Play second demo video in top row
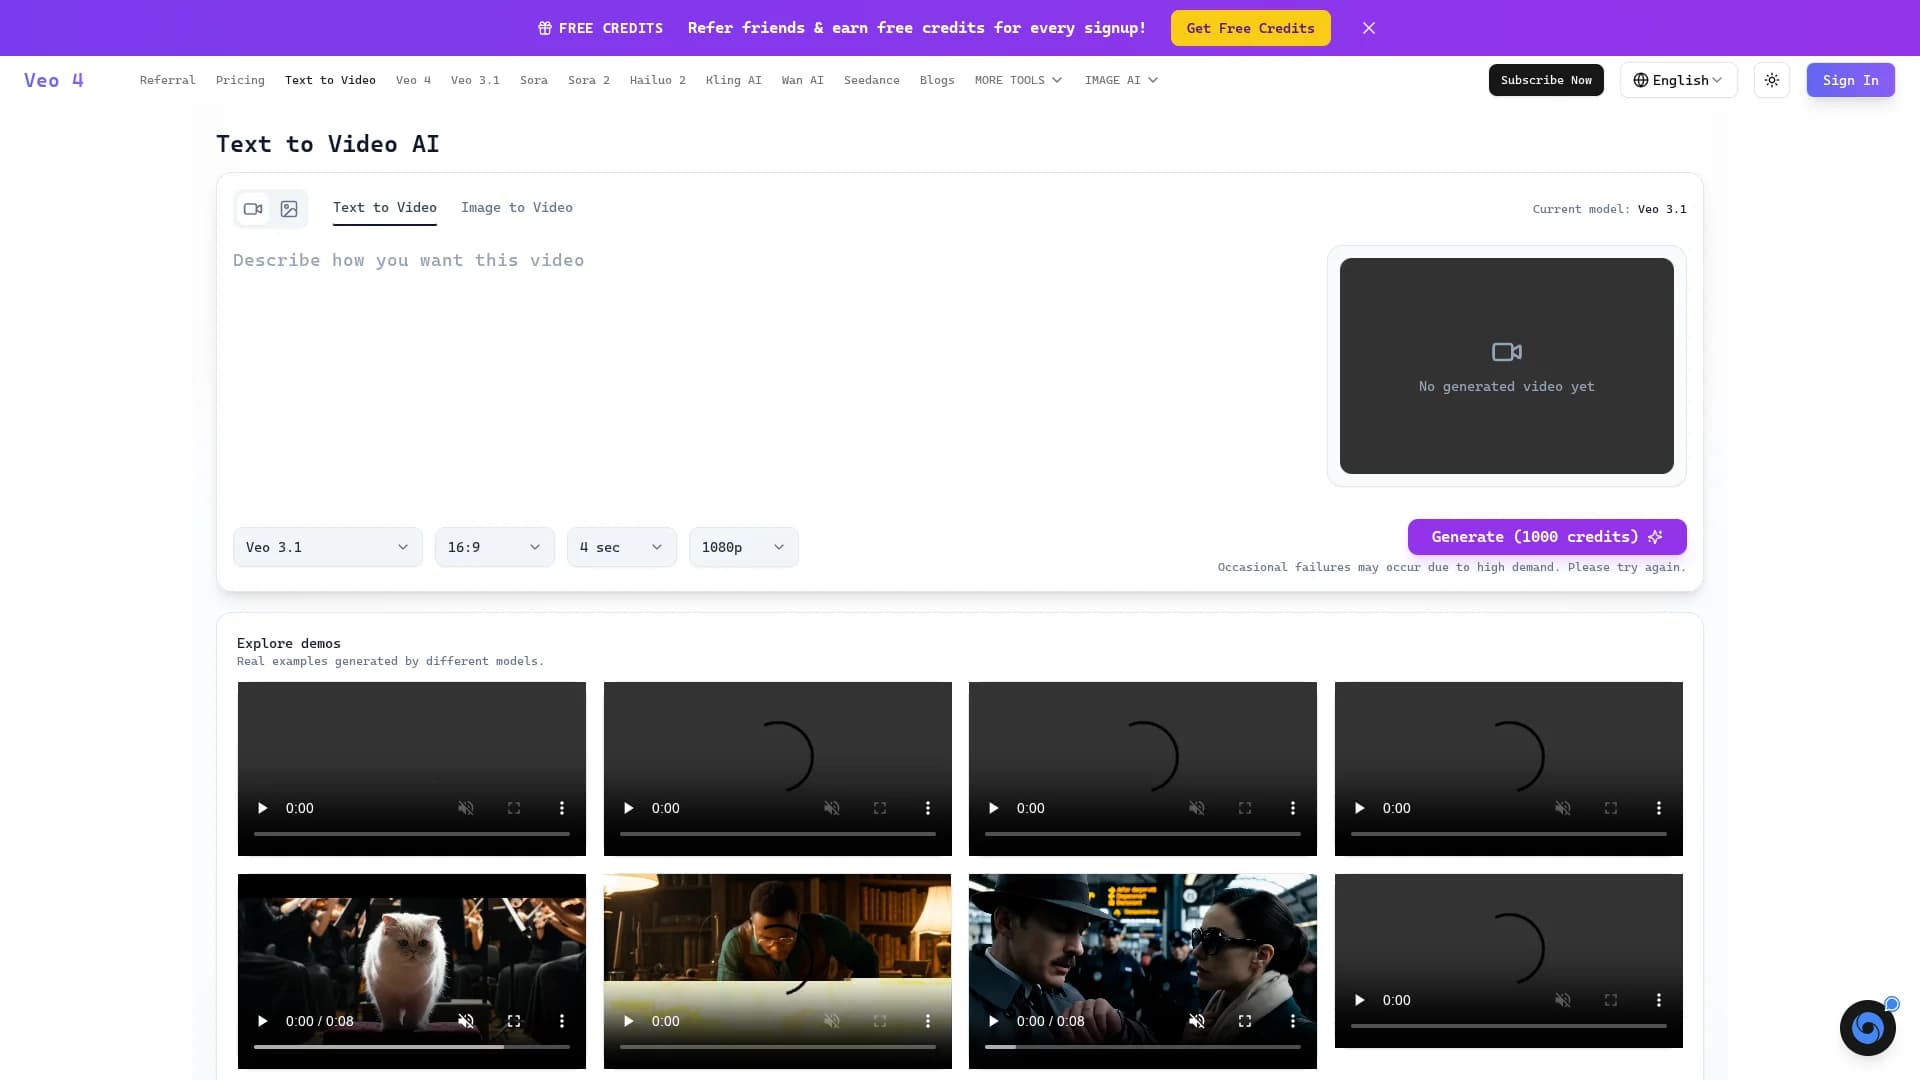The height and width of the screenshot is (1080, 1920). (x=628, y=808)
